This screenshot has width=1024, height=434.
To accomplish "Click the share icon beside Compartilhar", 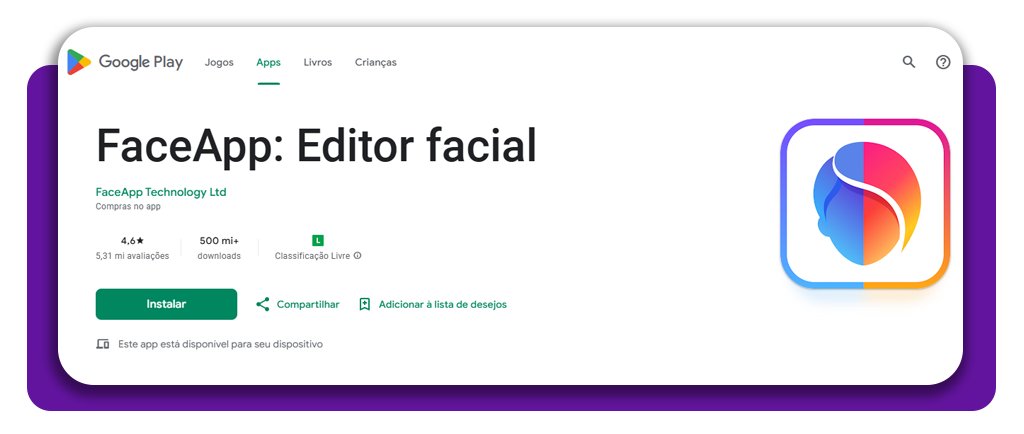I will click(263, 304).
